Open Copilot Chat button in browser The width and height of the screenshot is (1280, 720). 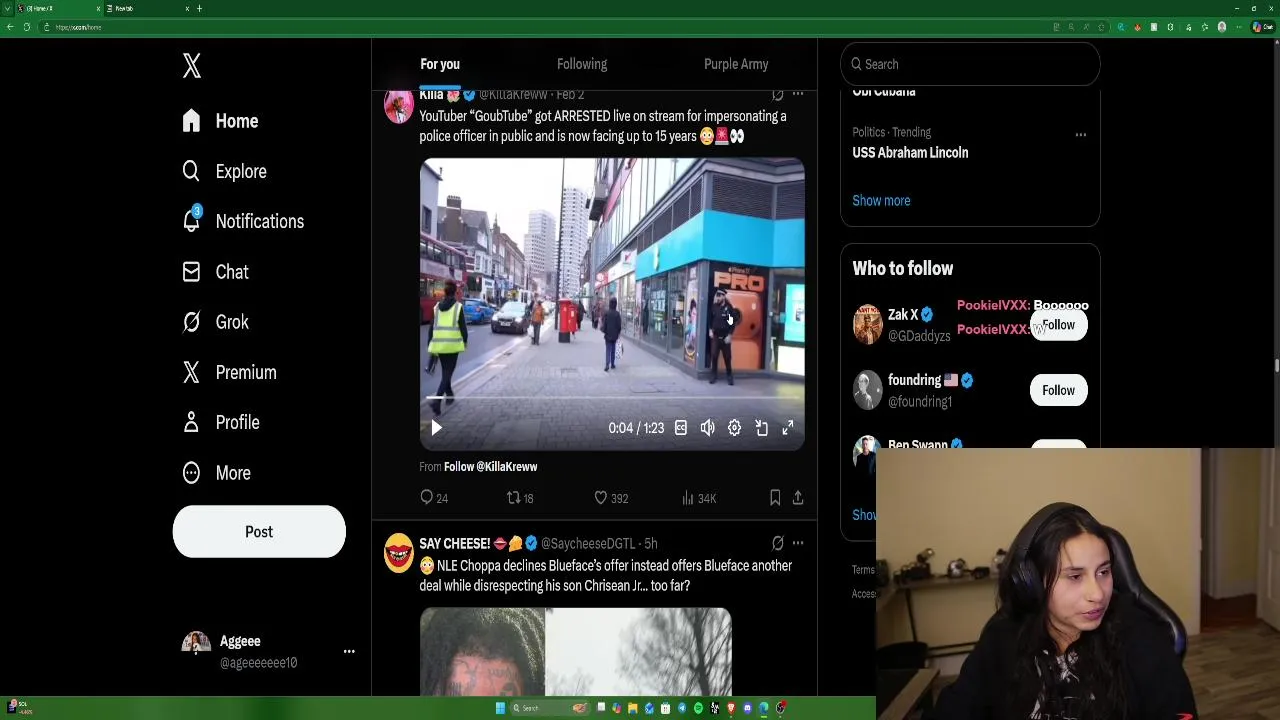pos(1263,27)
